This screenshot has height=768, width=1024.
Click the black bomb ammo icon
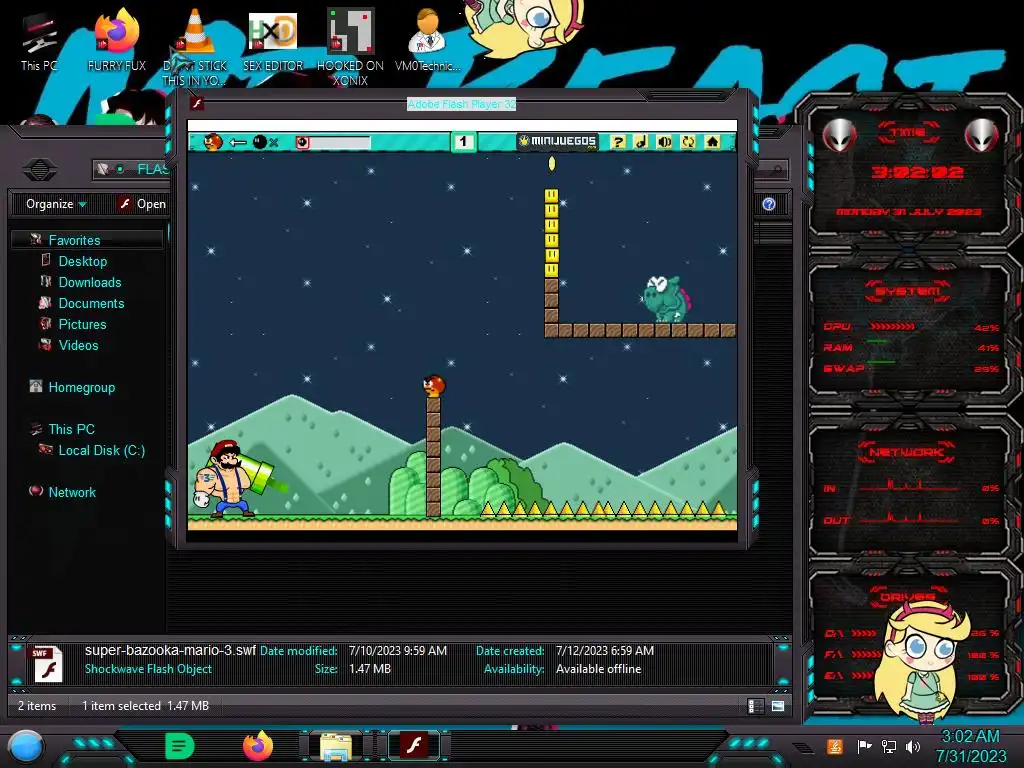coord(259,142)
